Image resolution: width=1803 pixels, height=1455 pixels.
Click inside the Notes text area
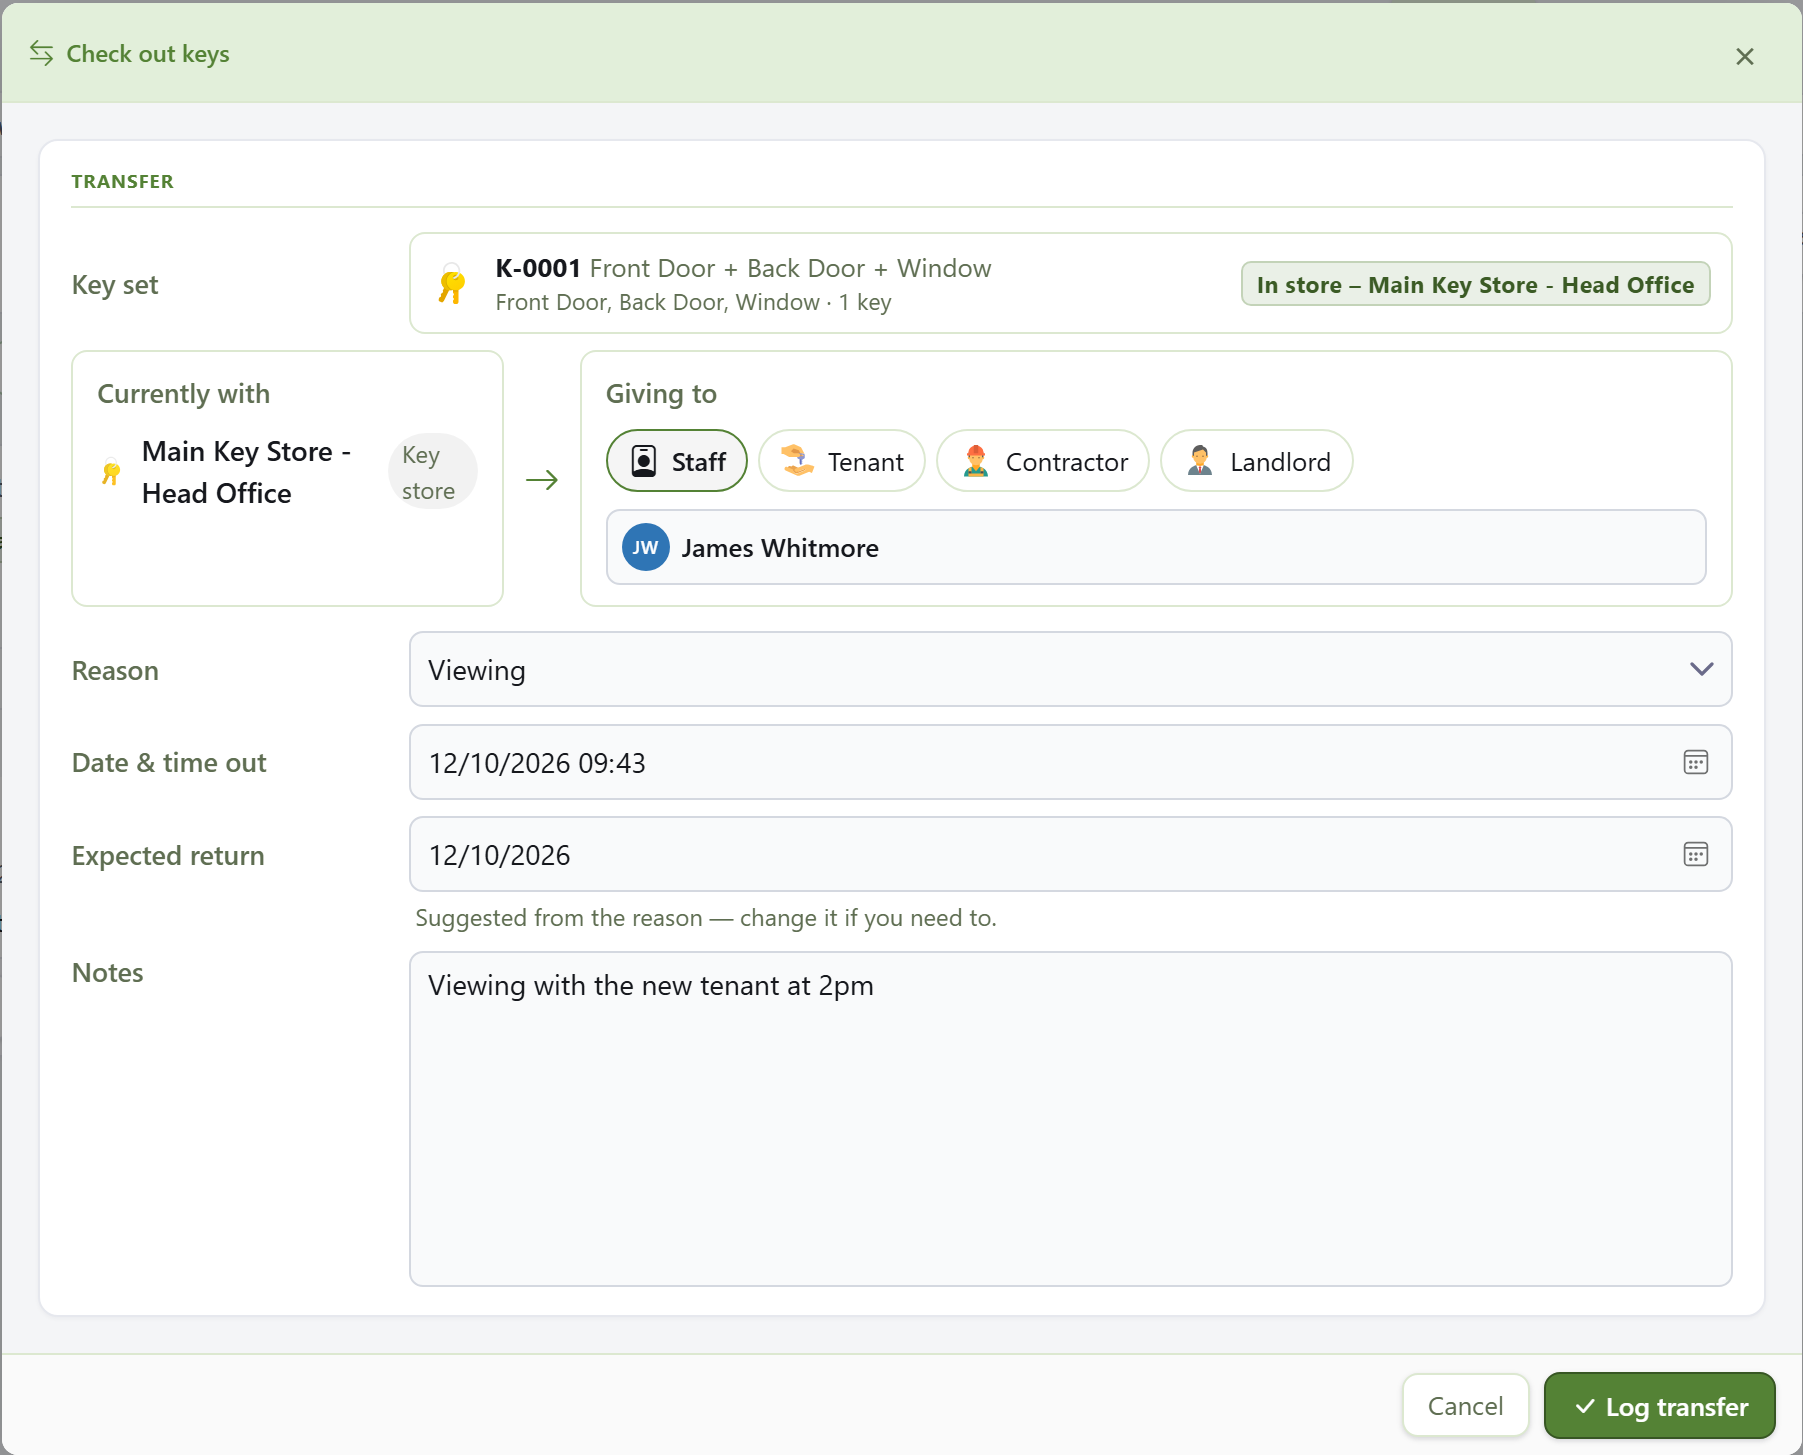(1070, 1119)
